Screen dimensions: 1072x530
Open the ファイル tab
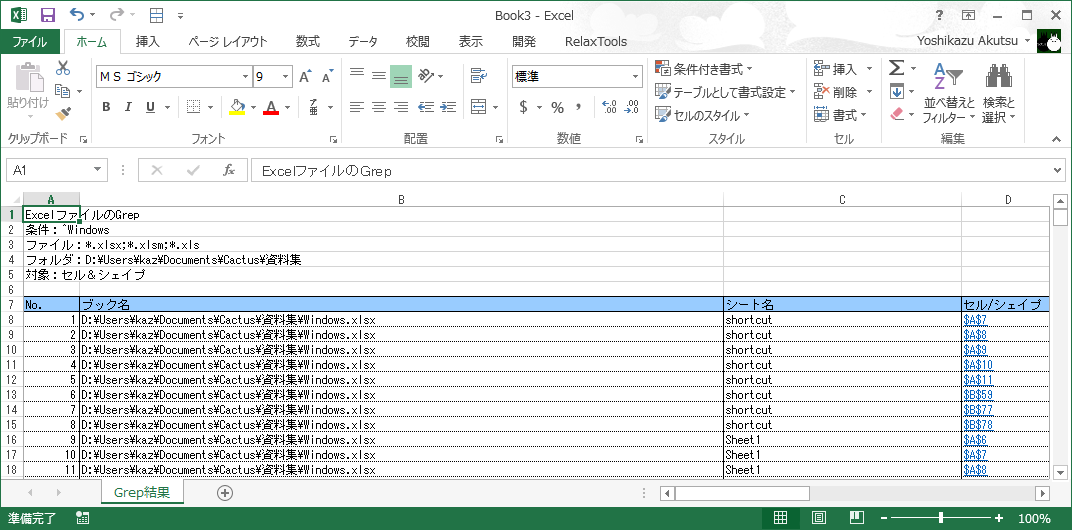(29, 41)
